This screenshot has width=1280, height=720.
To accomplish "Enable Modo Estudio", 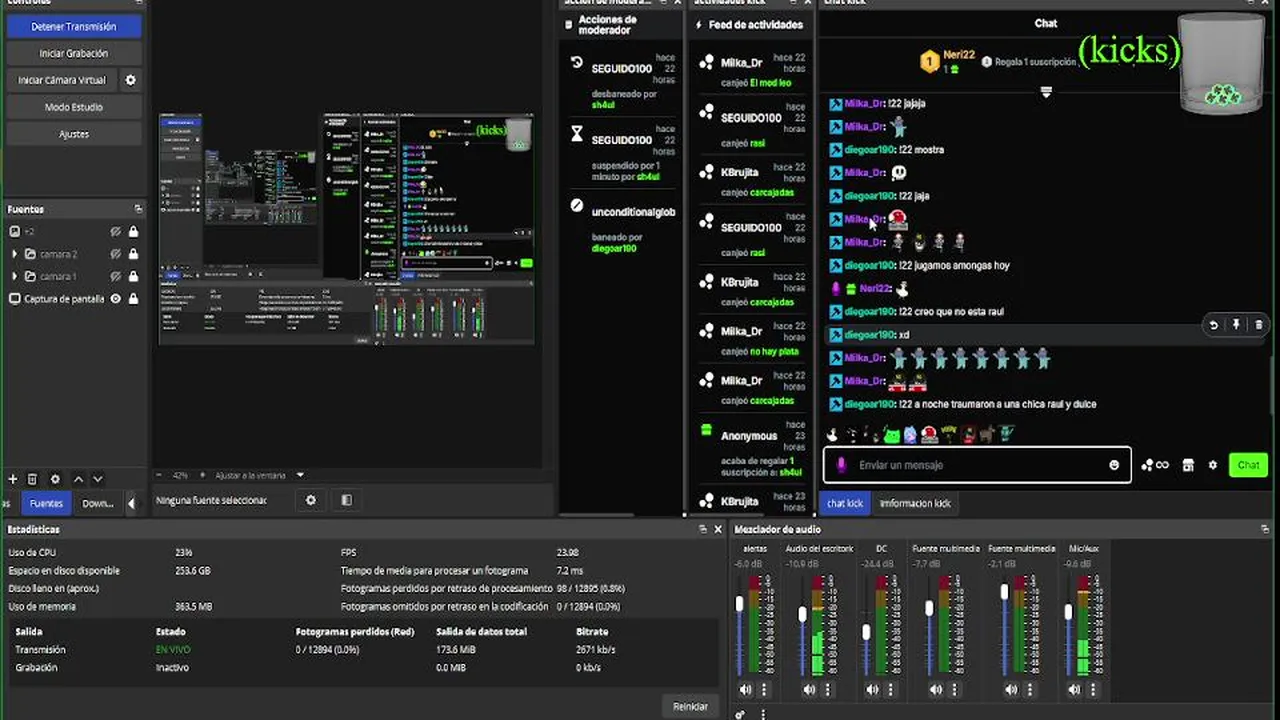I will [74, 107].
